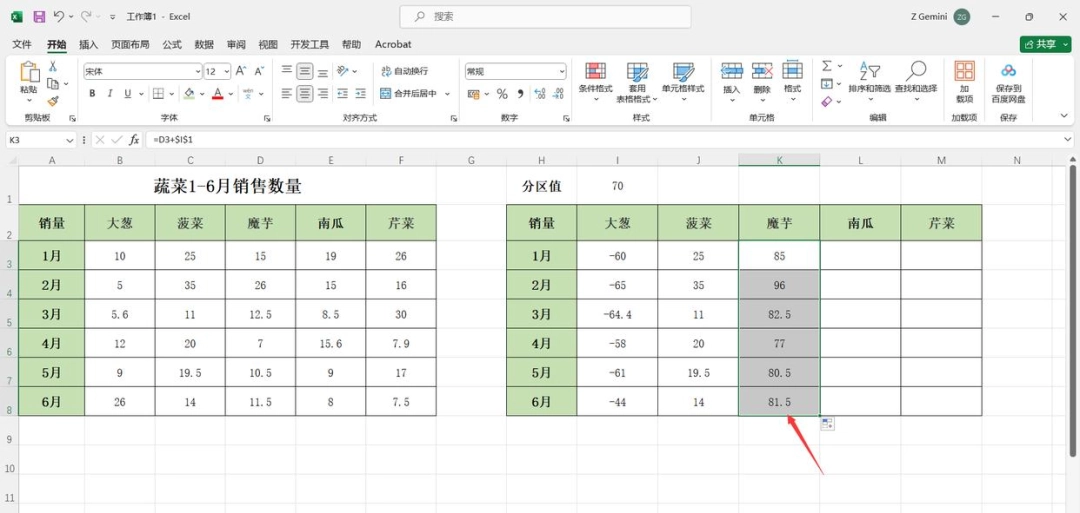Click the Save icon in title bar
The image size is (1080, 513).
[39, 17]
